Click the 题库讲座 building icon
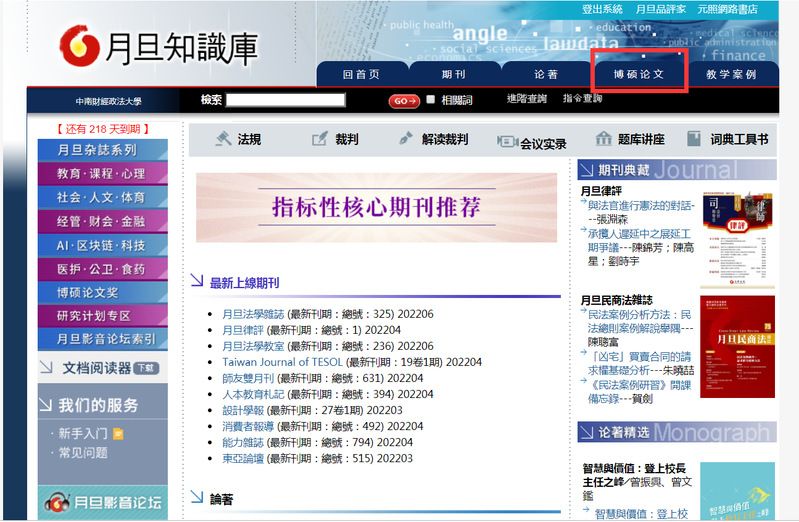 tap(603, 140)
